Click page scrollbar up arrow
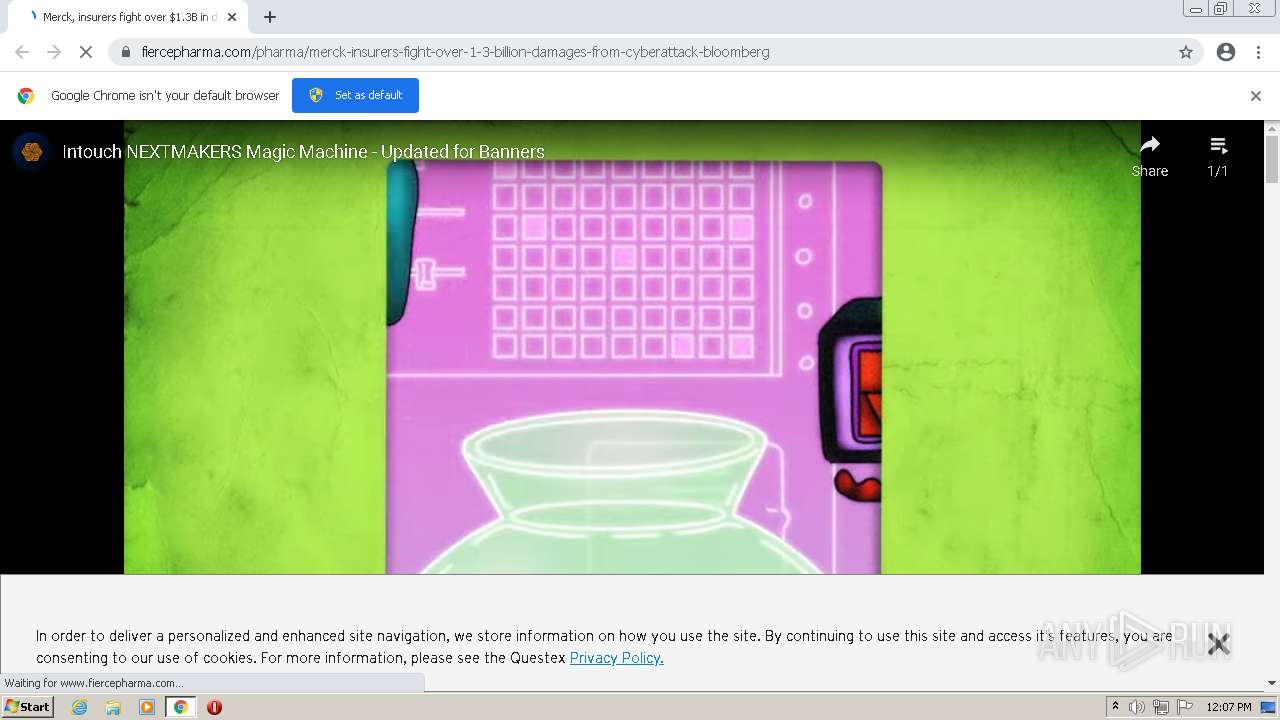This screenshot has width=1280, height=720. [1272, 128]
